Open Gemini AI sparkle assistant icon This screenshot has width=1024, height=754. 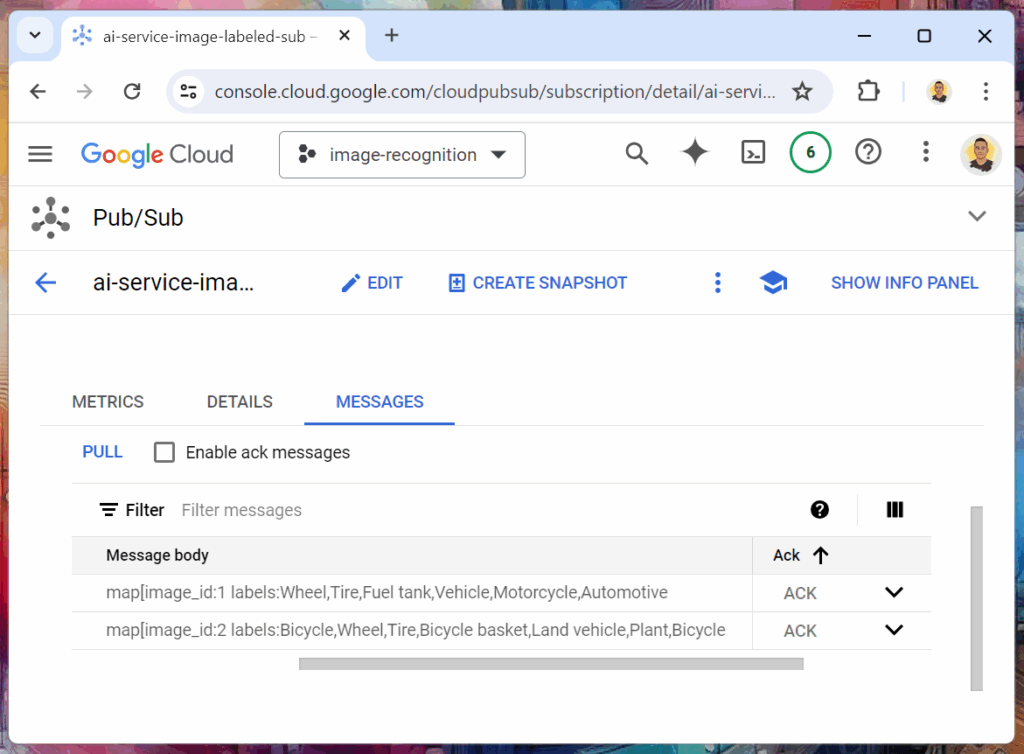[695, 153]
